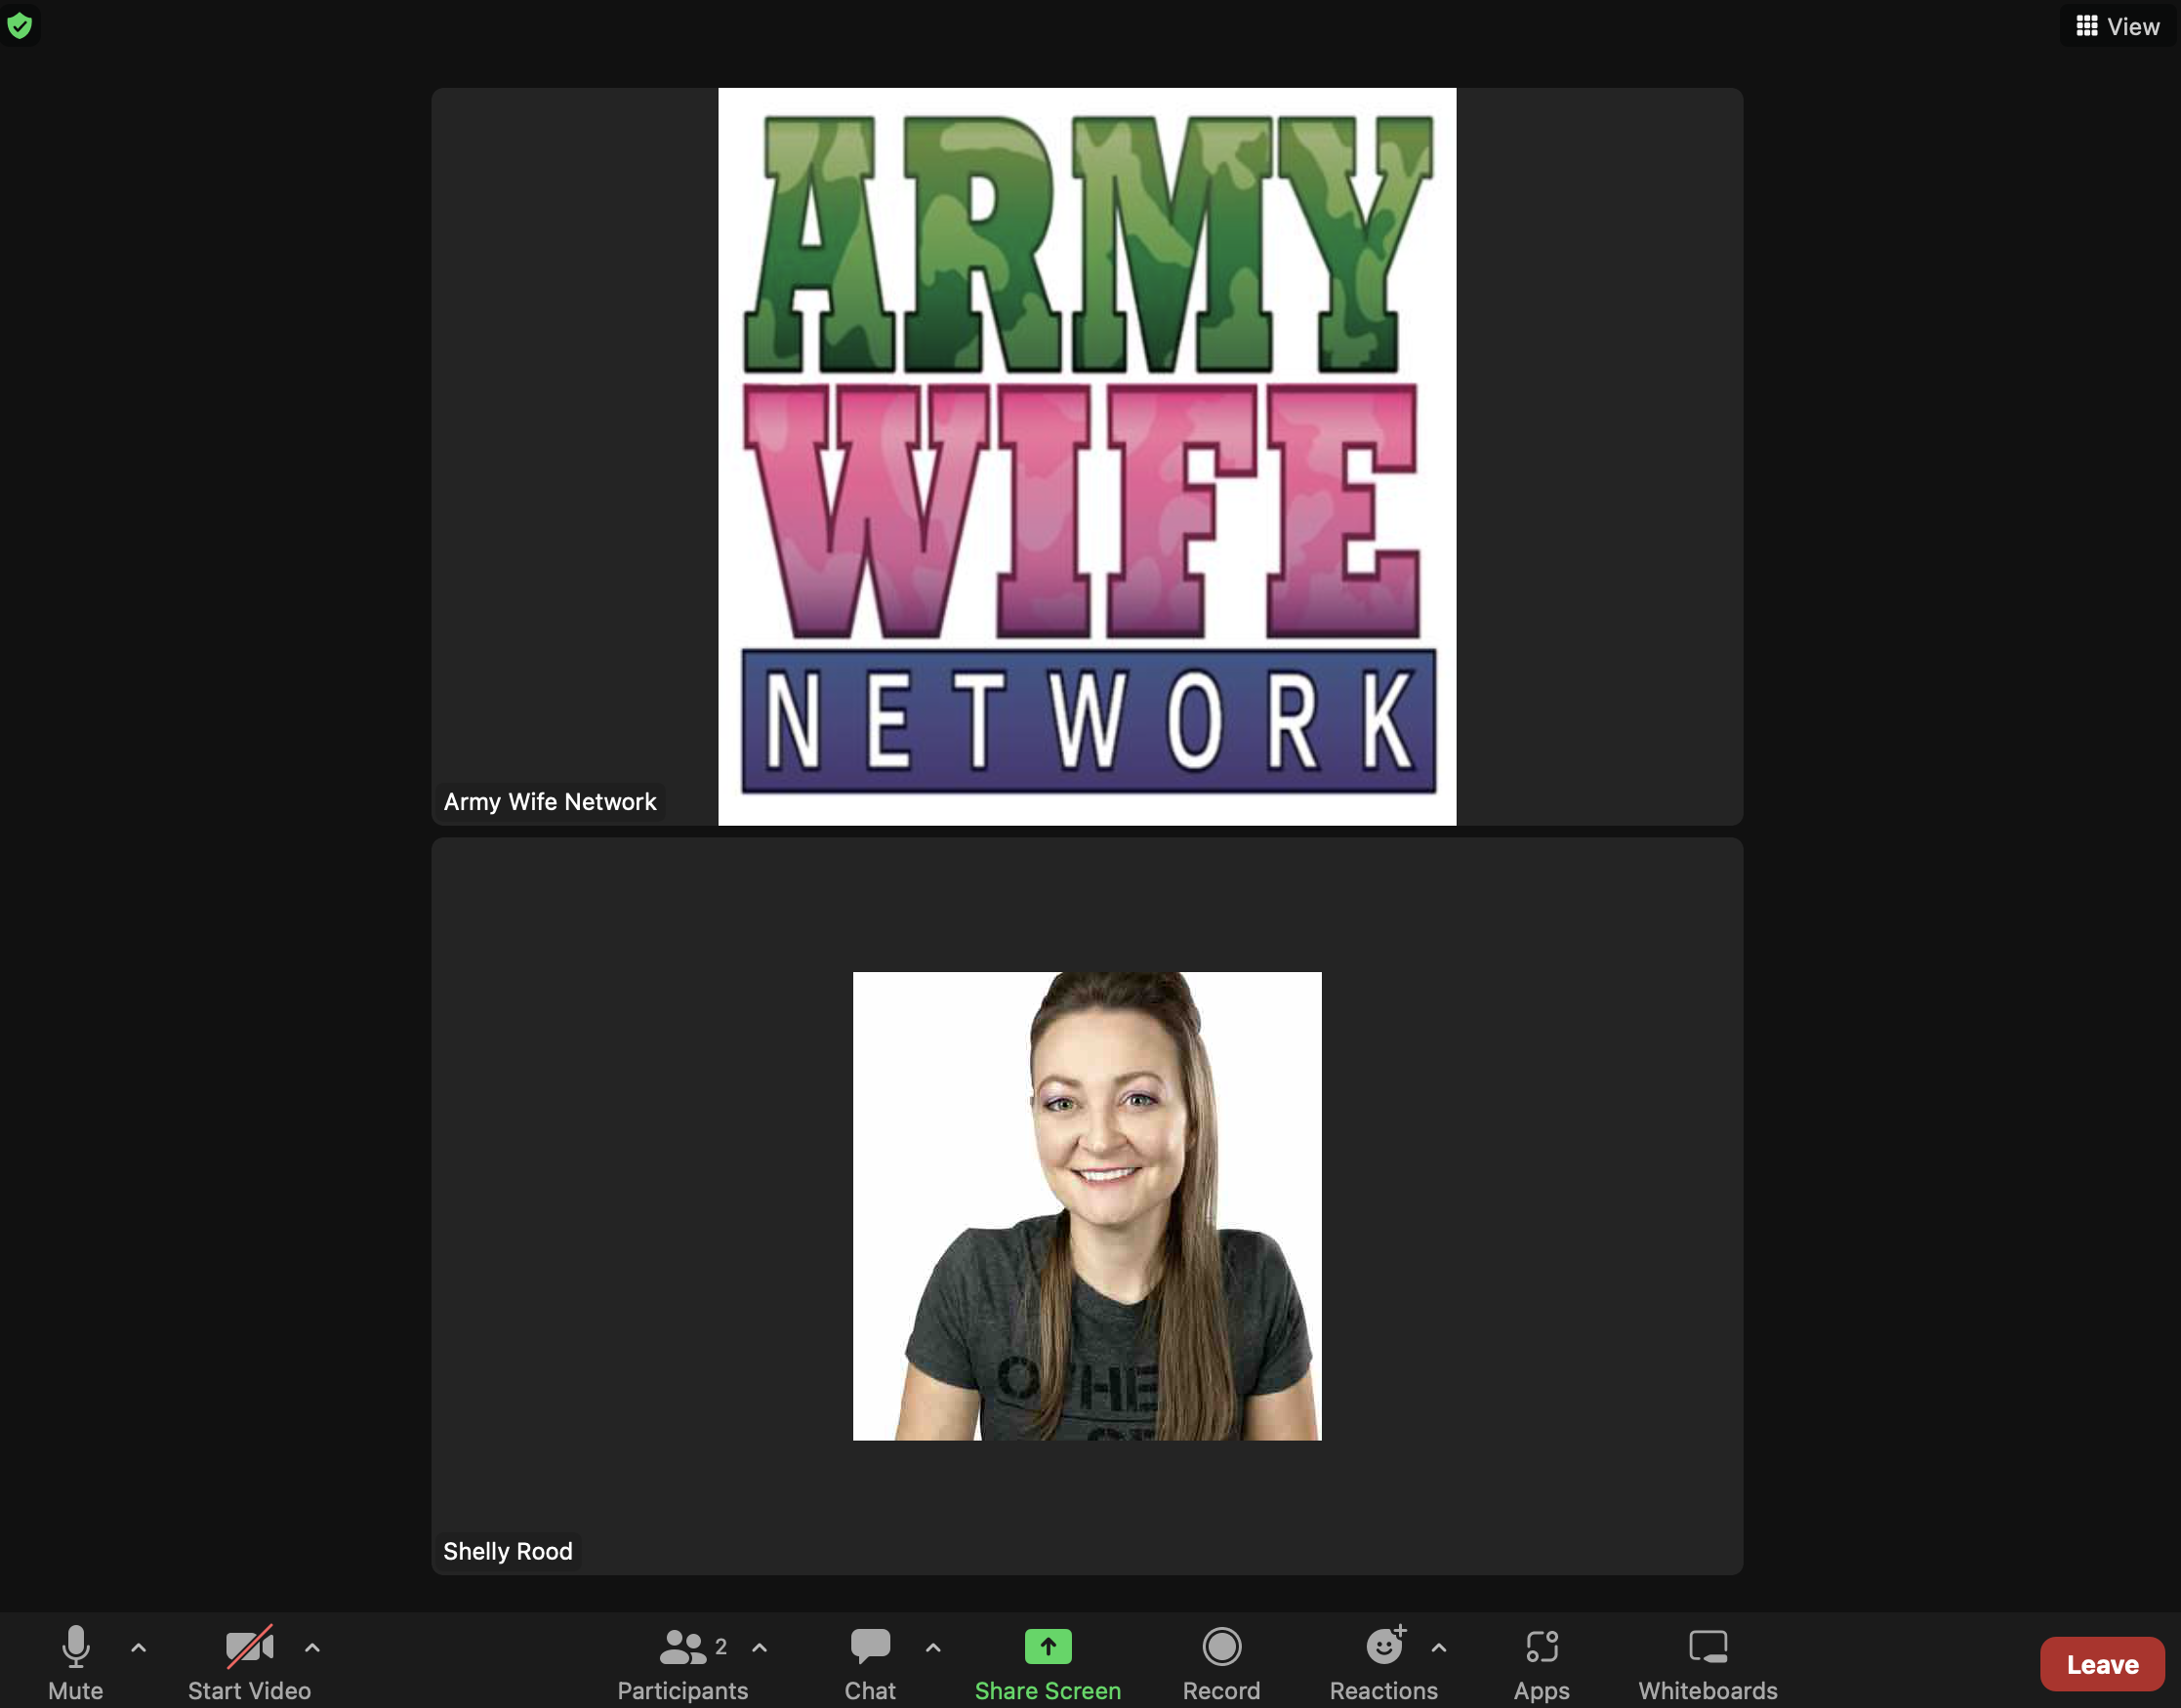Start Video camera button
Viewport: 2181px width, 1708px height.
pyautogui.click(x=249, y=1663)
